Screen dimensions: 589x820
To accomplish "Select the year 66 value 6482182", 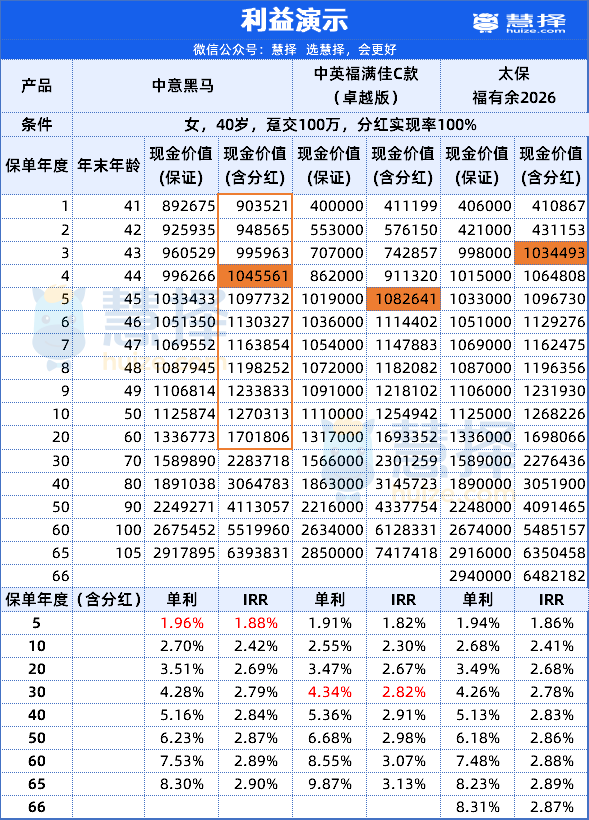I will click(551, 576).
